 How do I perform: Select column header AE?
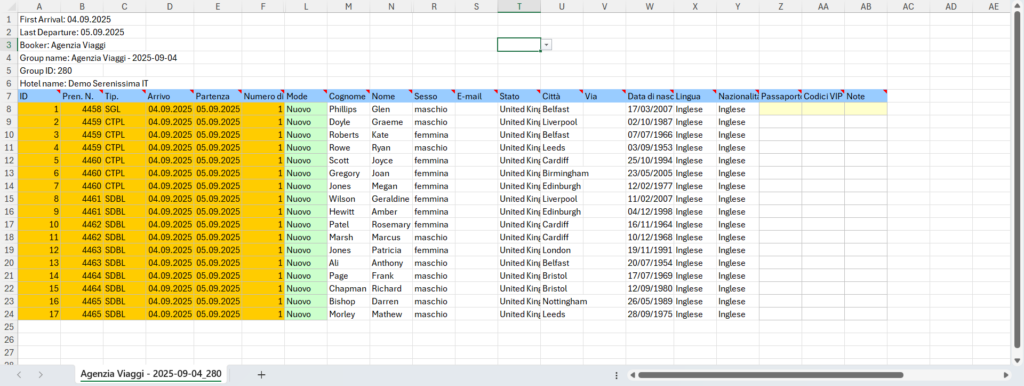click(993, 6)
